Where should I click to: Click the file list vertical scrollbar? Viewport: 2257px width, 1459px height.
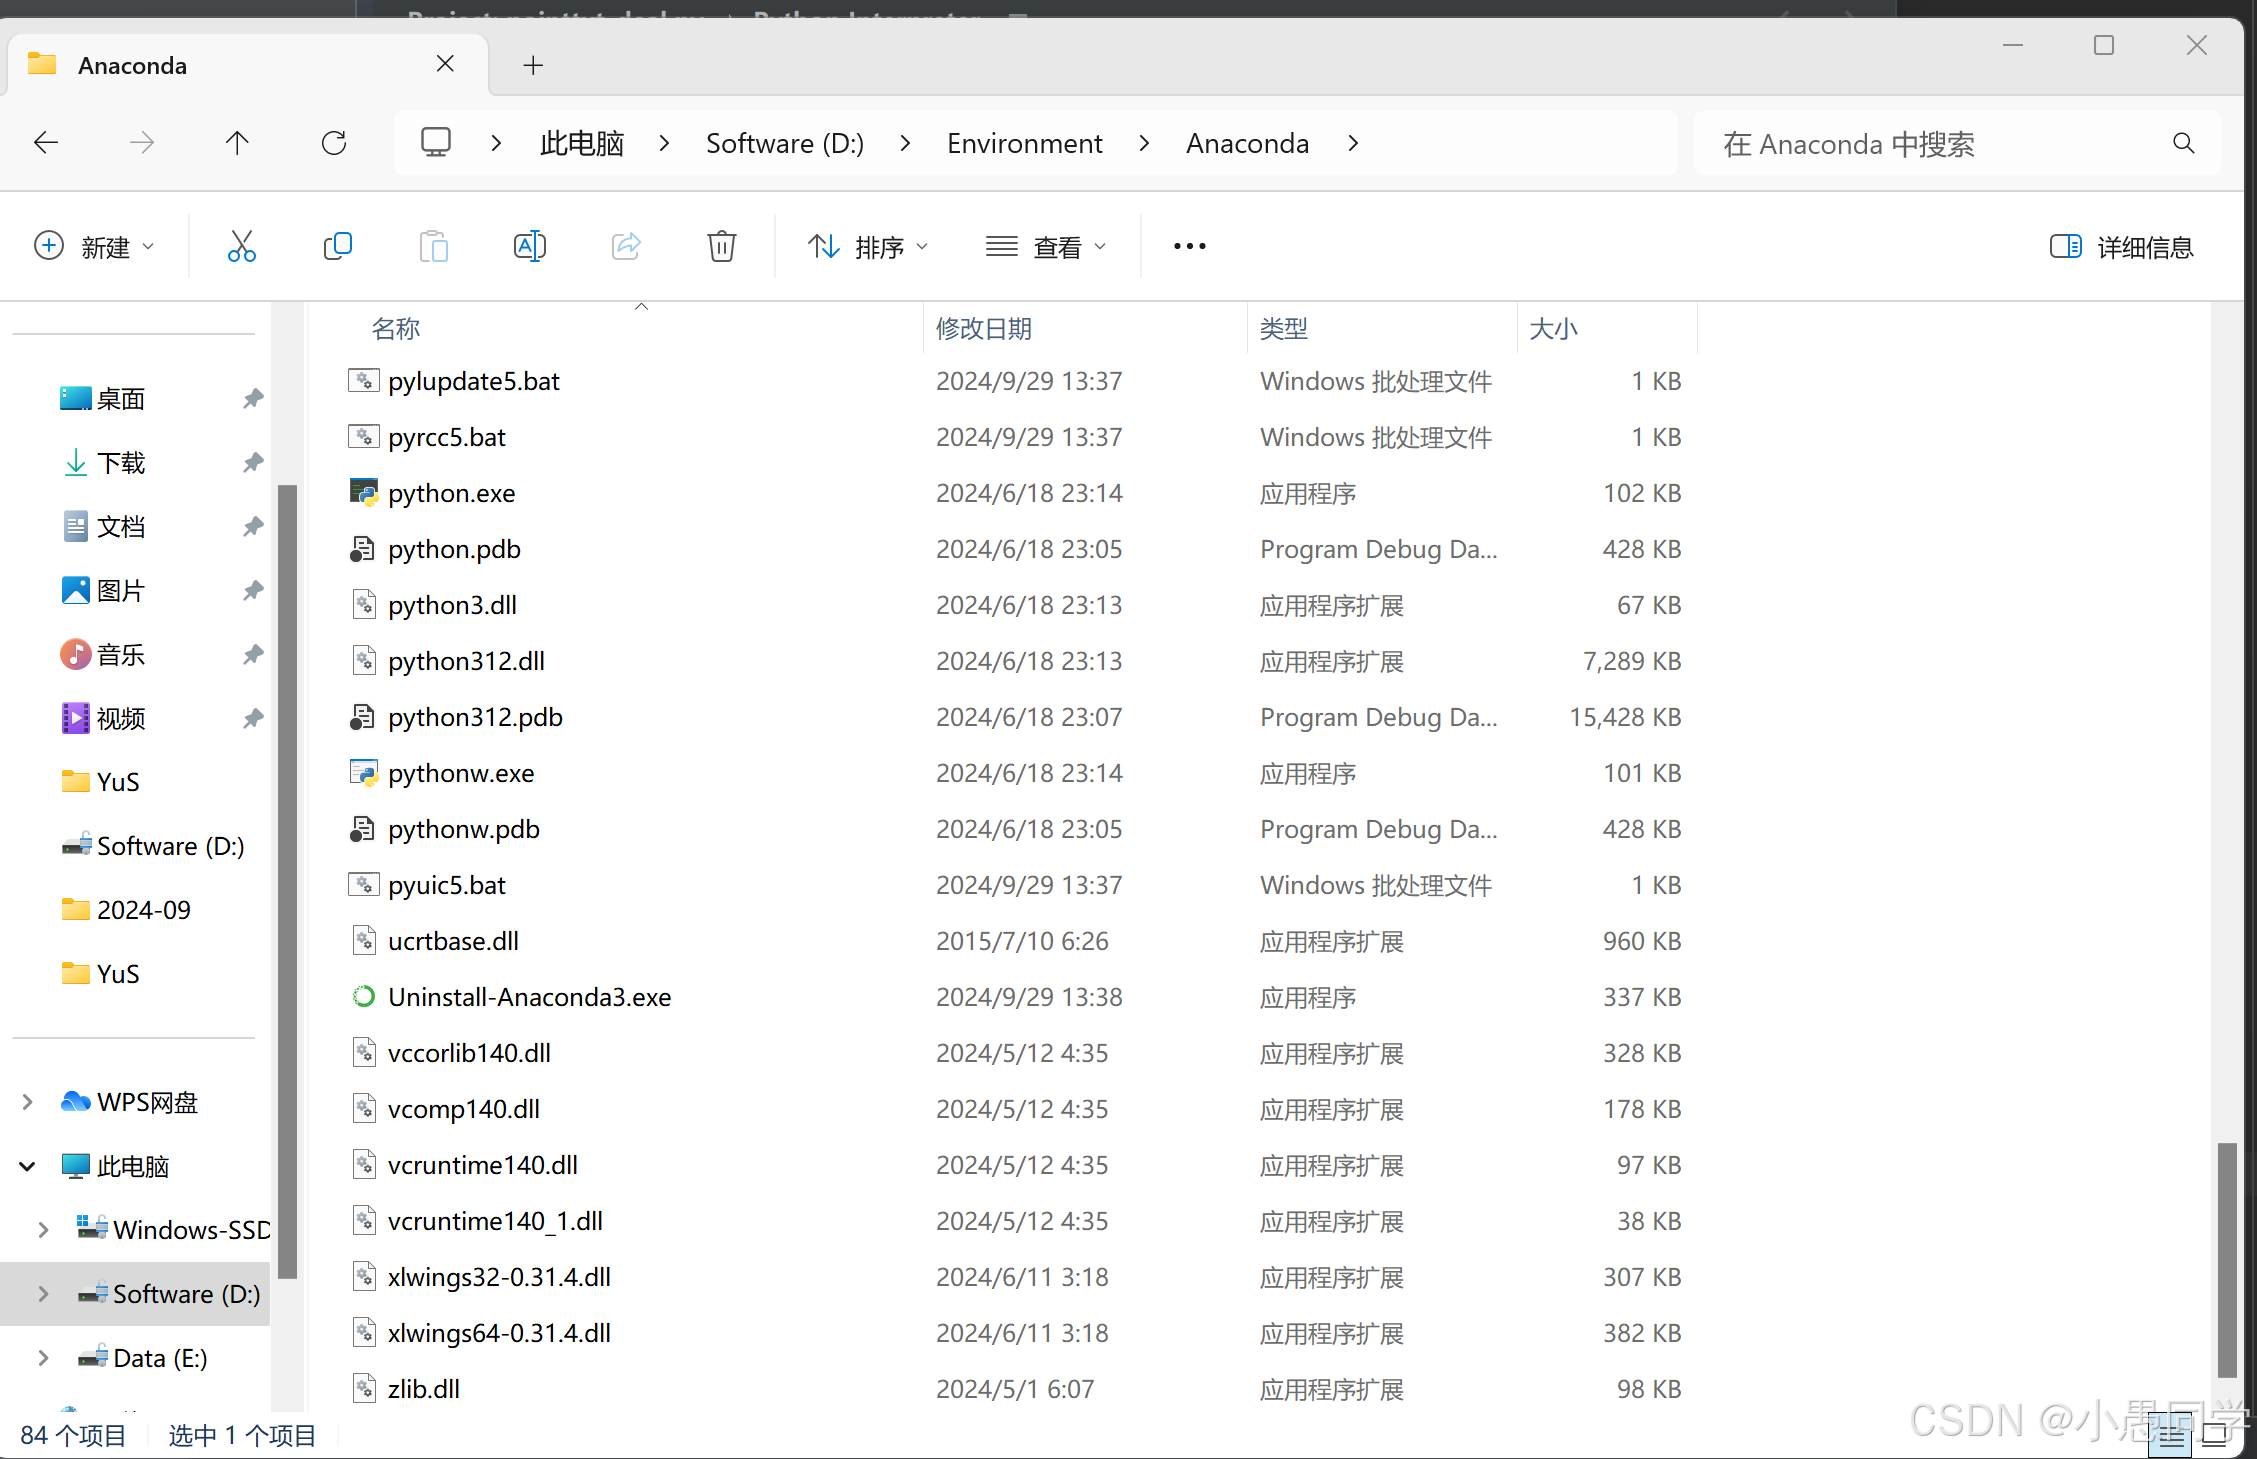pos(2227,1260)
